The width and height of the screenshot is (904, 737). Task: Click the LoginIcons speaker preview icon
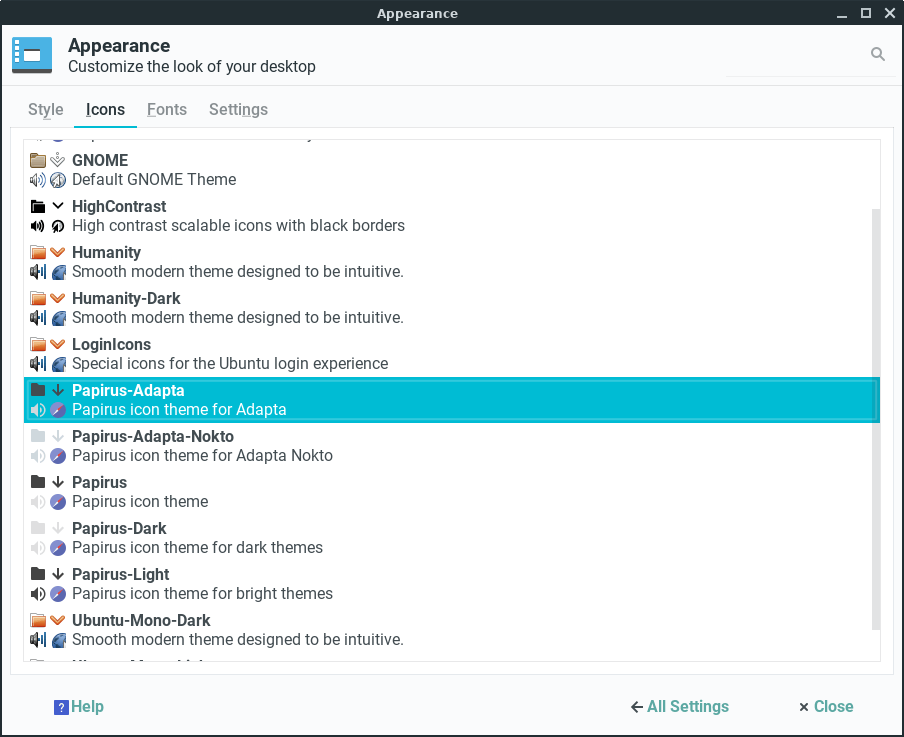click(x=38, y=364)
